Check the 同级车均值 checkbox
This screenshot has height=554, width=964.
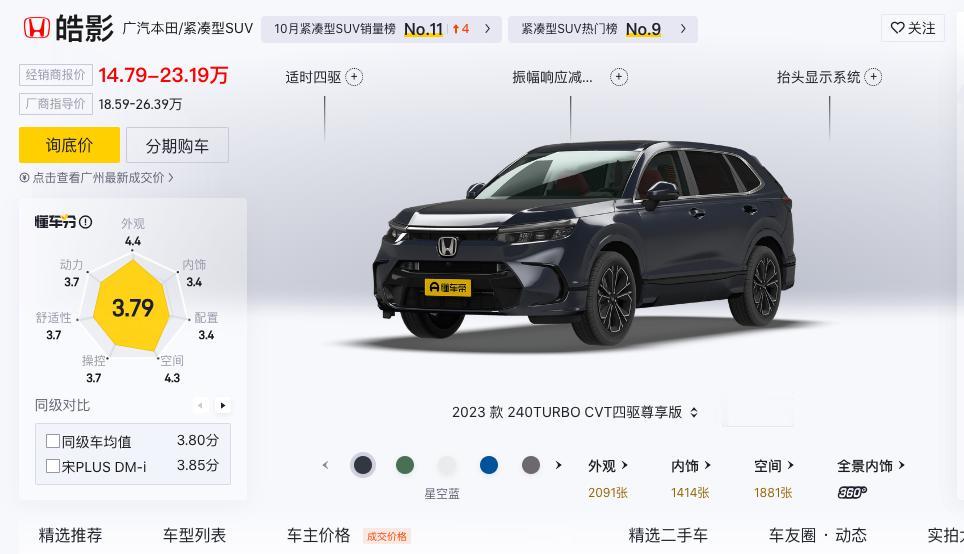point(53,441)
